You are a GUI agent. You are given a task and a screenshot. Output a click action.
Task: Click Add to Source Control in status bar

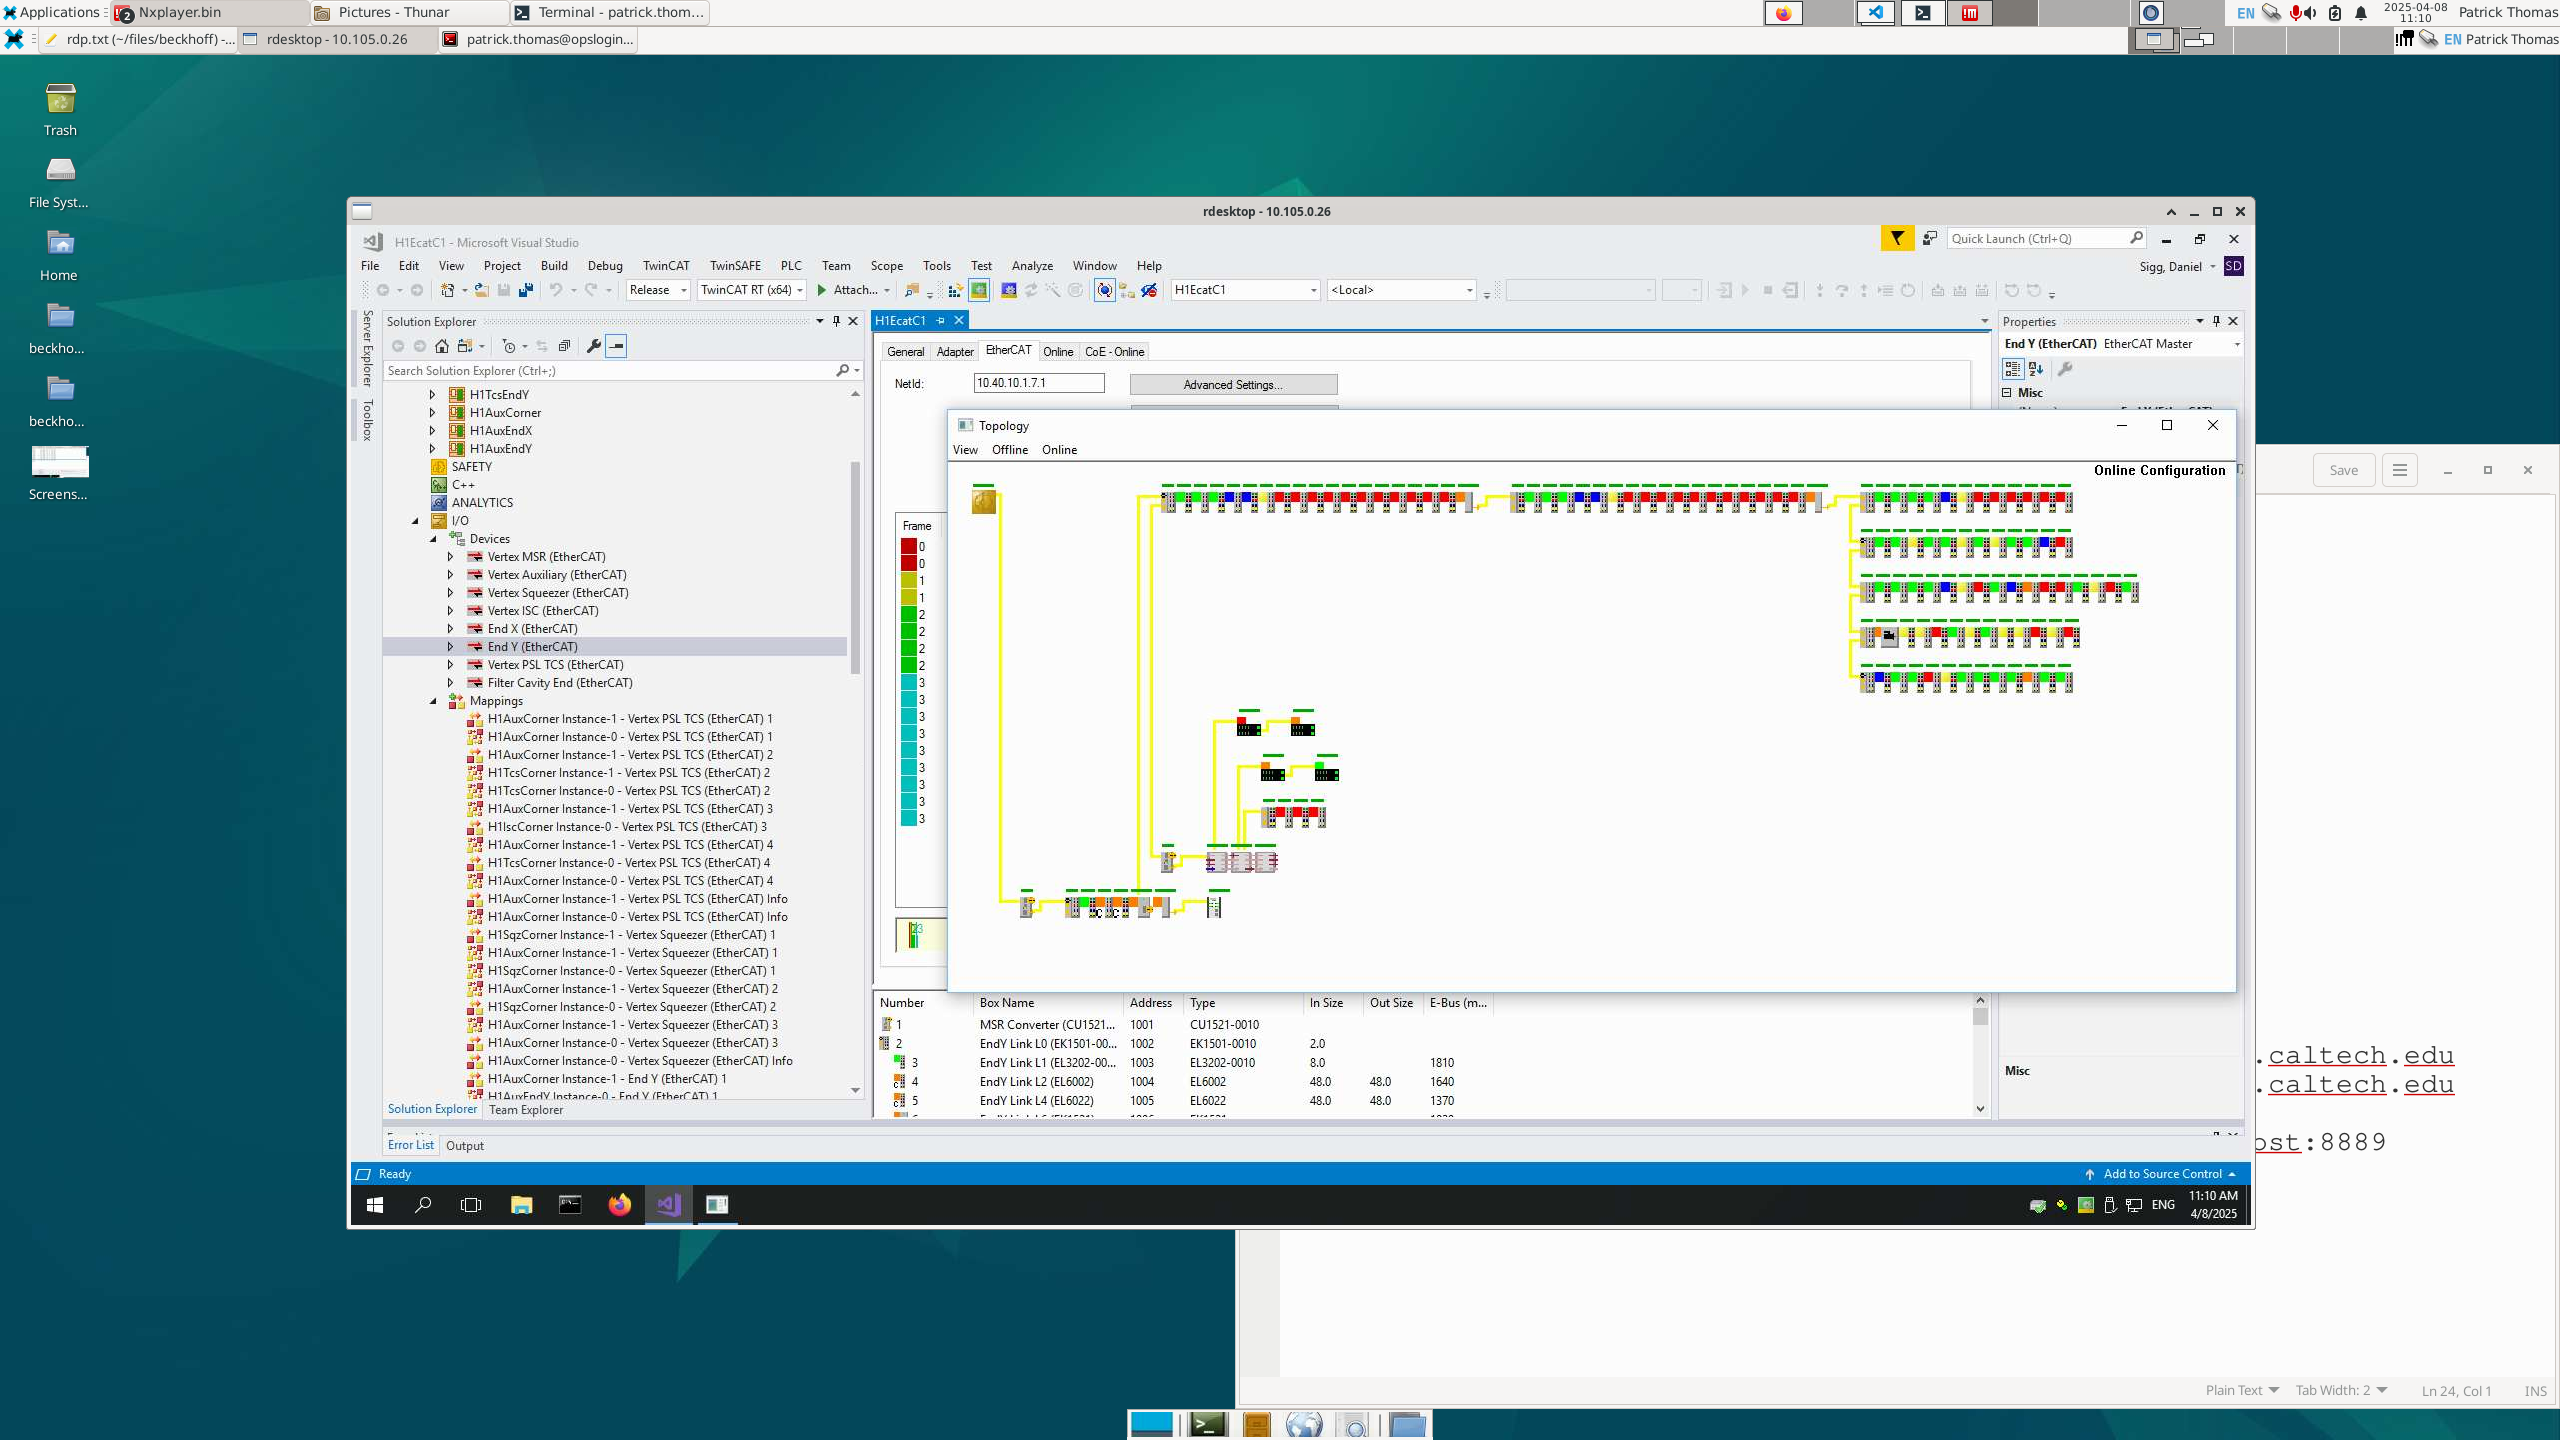click(2161, 1174)
